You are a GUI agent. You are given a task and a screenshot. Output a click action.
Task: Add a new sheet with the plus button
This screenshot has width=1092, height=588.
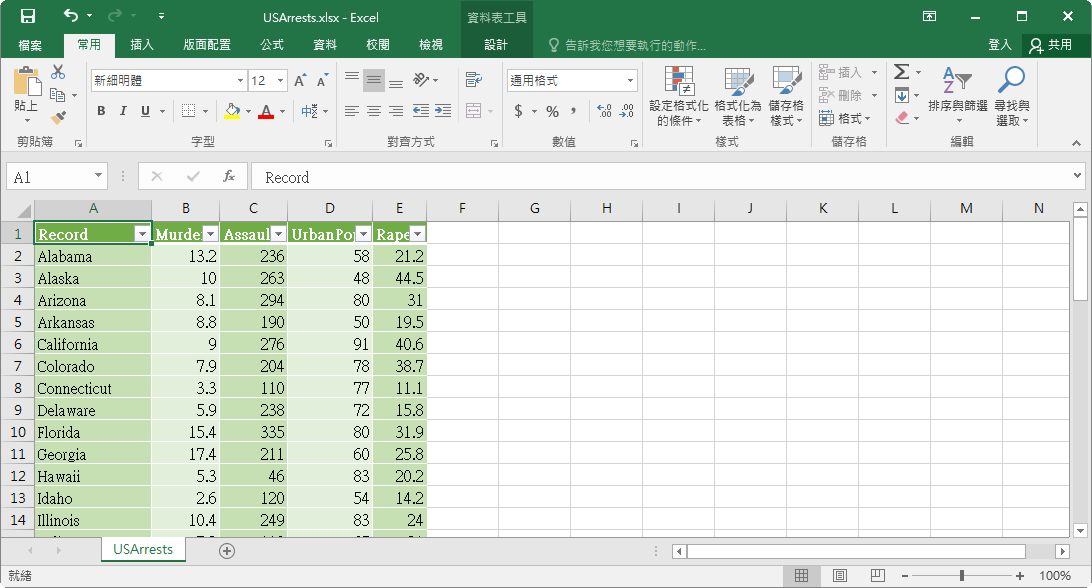tap(226, 550)
